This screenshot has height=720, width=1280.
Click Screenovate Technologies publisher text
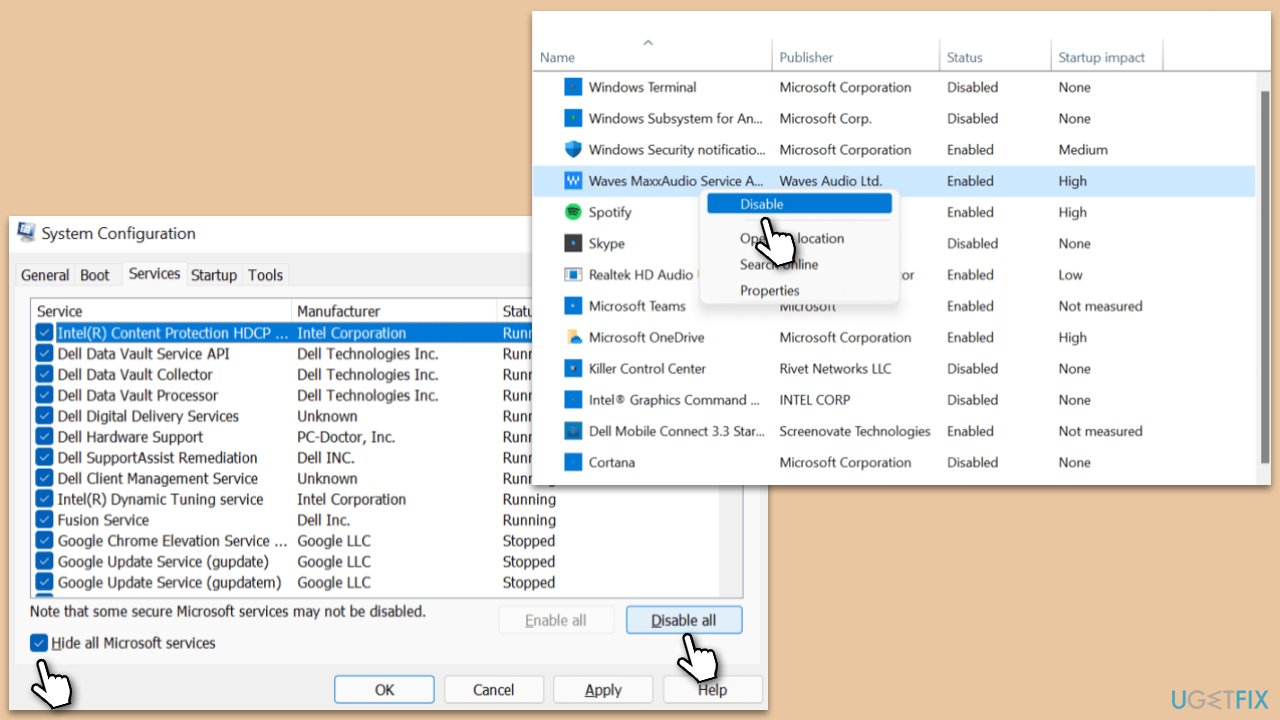[x=855, y=431]
